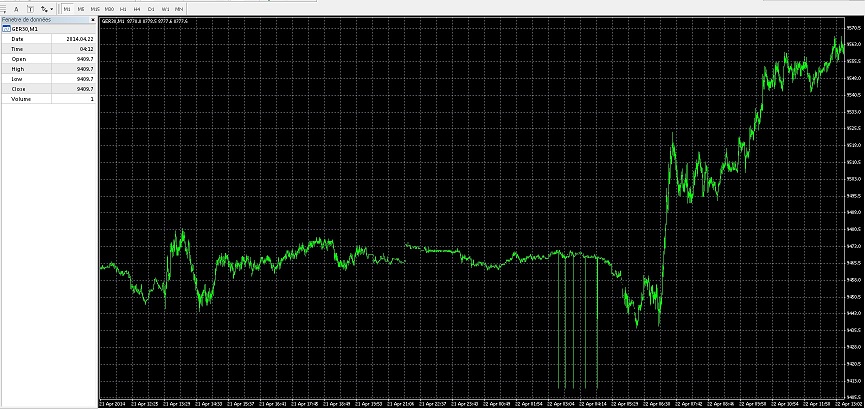Switch chart to M30 timeframe
Image resolution: width=865 pixels, height=409 pixels.
coord(109,9)
